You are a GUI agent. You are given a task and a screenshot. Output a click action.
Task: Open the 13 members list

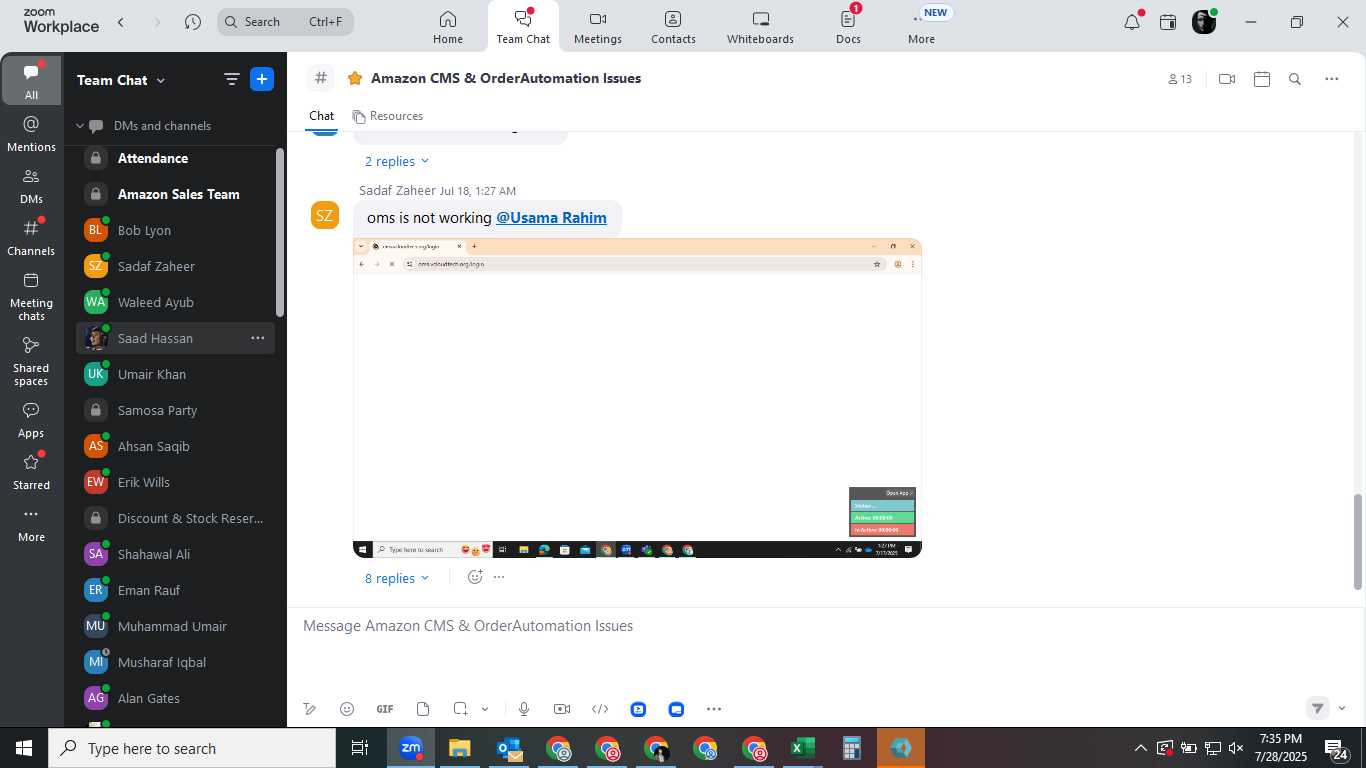click(1180, 79)
